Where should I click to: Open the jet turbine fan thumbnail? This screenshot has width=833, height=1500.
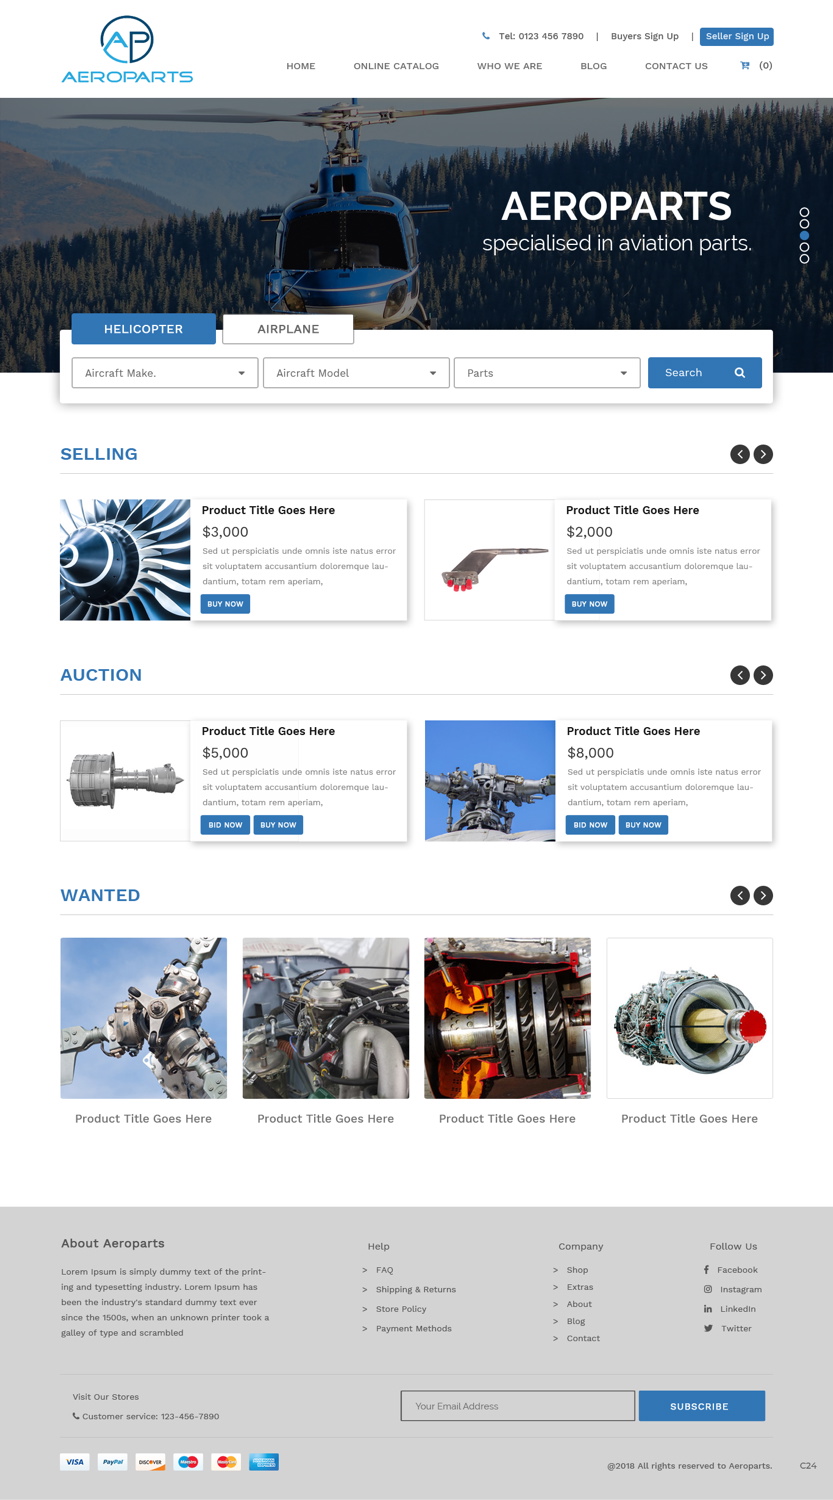[125, 560]
